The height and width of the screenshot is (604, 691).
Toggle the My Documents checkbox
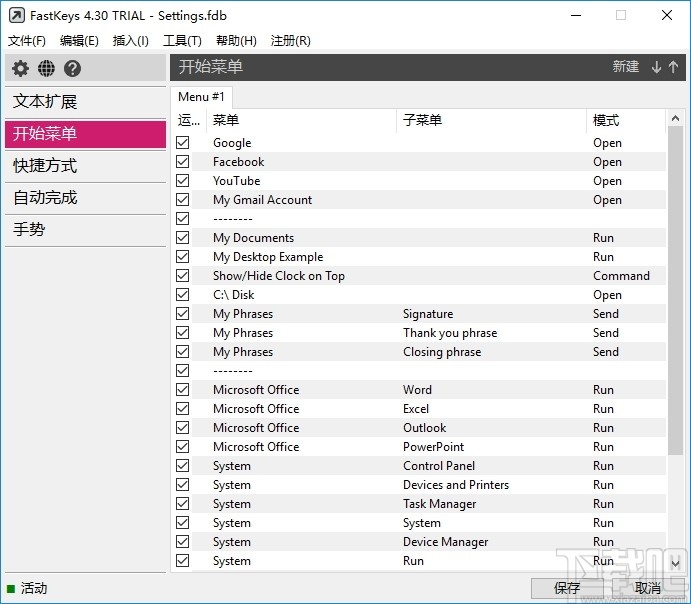[182, 237]
